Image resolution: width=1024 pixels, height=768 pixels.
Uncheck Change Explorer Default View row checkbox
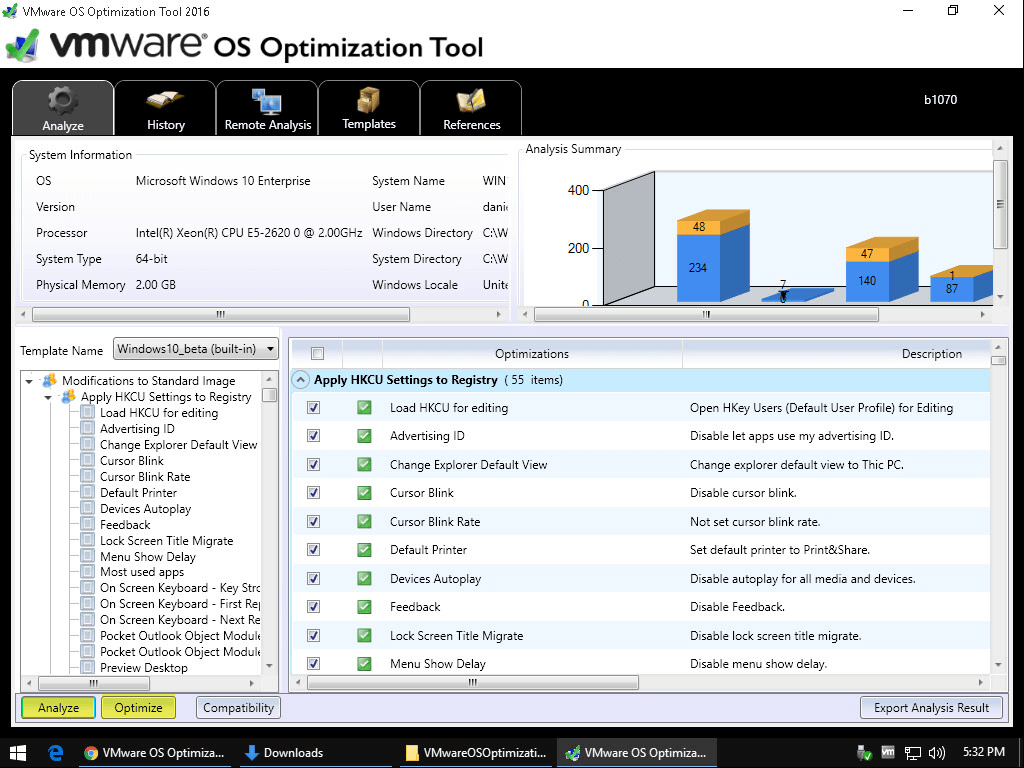click(x=313, y=464)
